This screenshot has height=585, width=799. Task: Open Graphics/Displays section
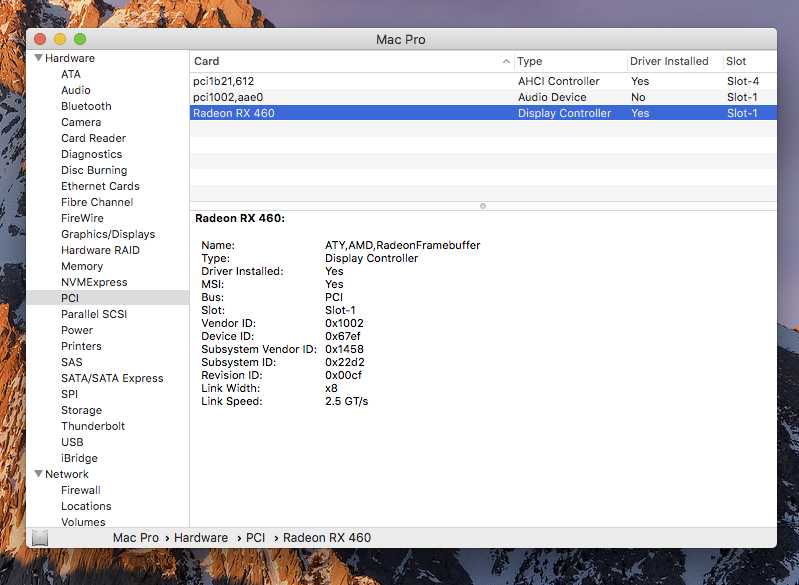pyautogui.click(x=108, y=234)
